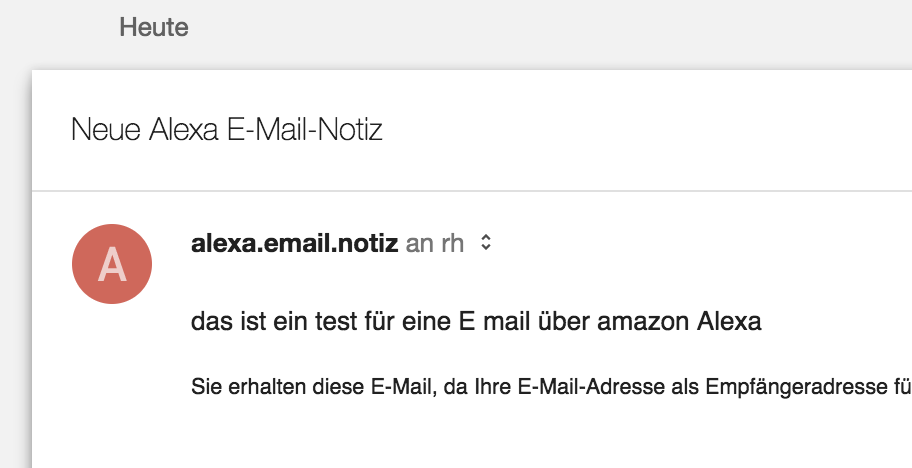This screenshot has height=468, width=912.
Task: Click the footer notice starting 'Sie erhalten diese E-Mail'
Action: 550,387
